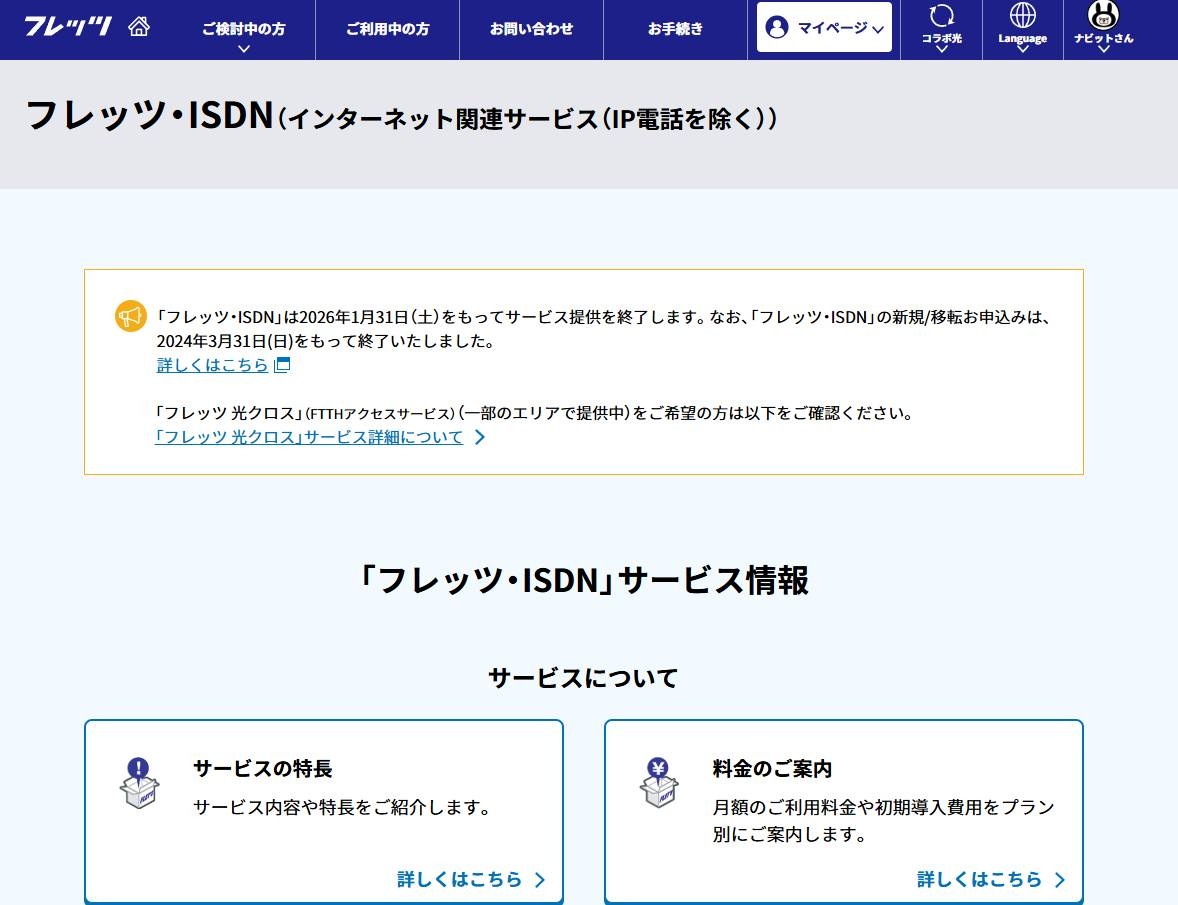
Task: Select お問い合わせ in navigation bar
Action: 531,29
